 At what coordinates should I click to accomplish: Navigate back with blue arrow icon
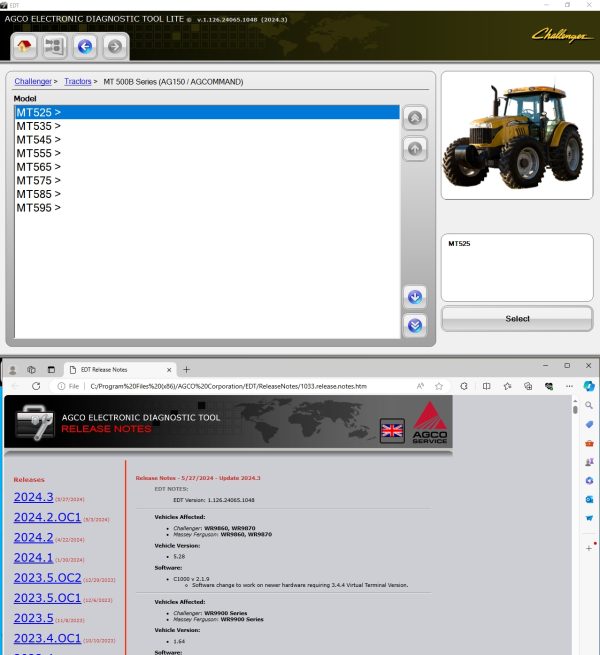(85, 46)
